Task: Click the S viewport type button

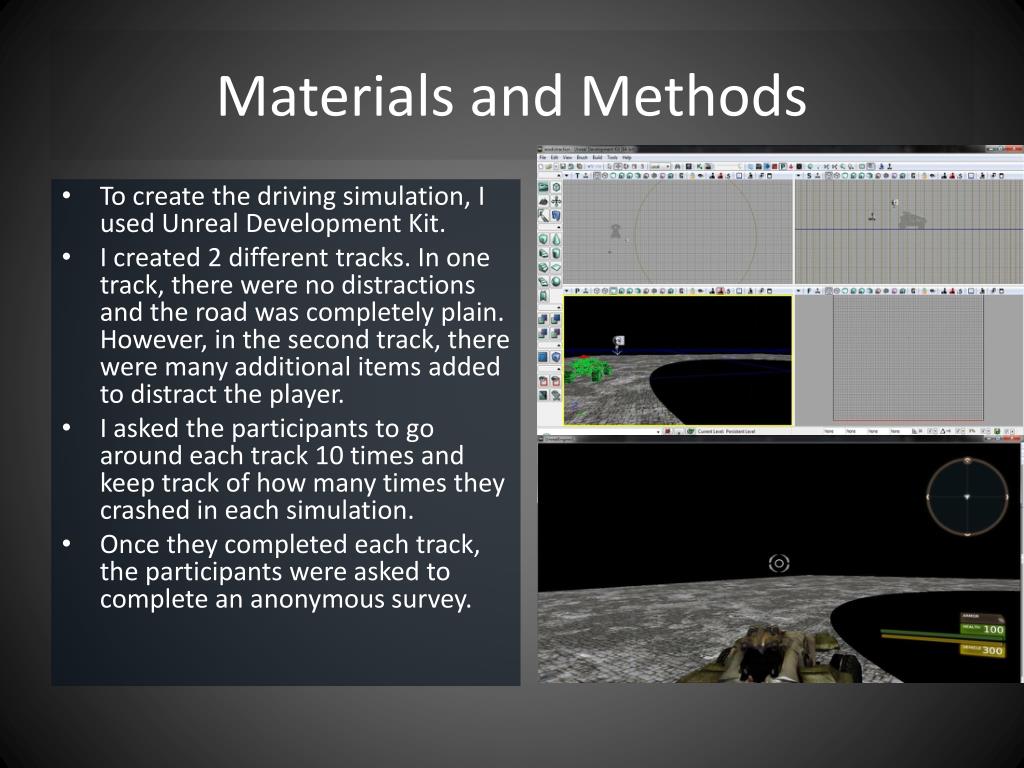Action: pyautogui.click(x=810, y=176)
